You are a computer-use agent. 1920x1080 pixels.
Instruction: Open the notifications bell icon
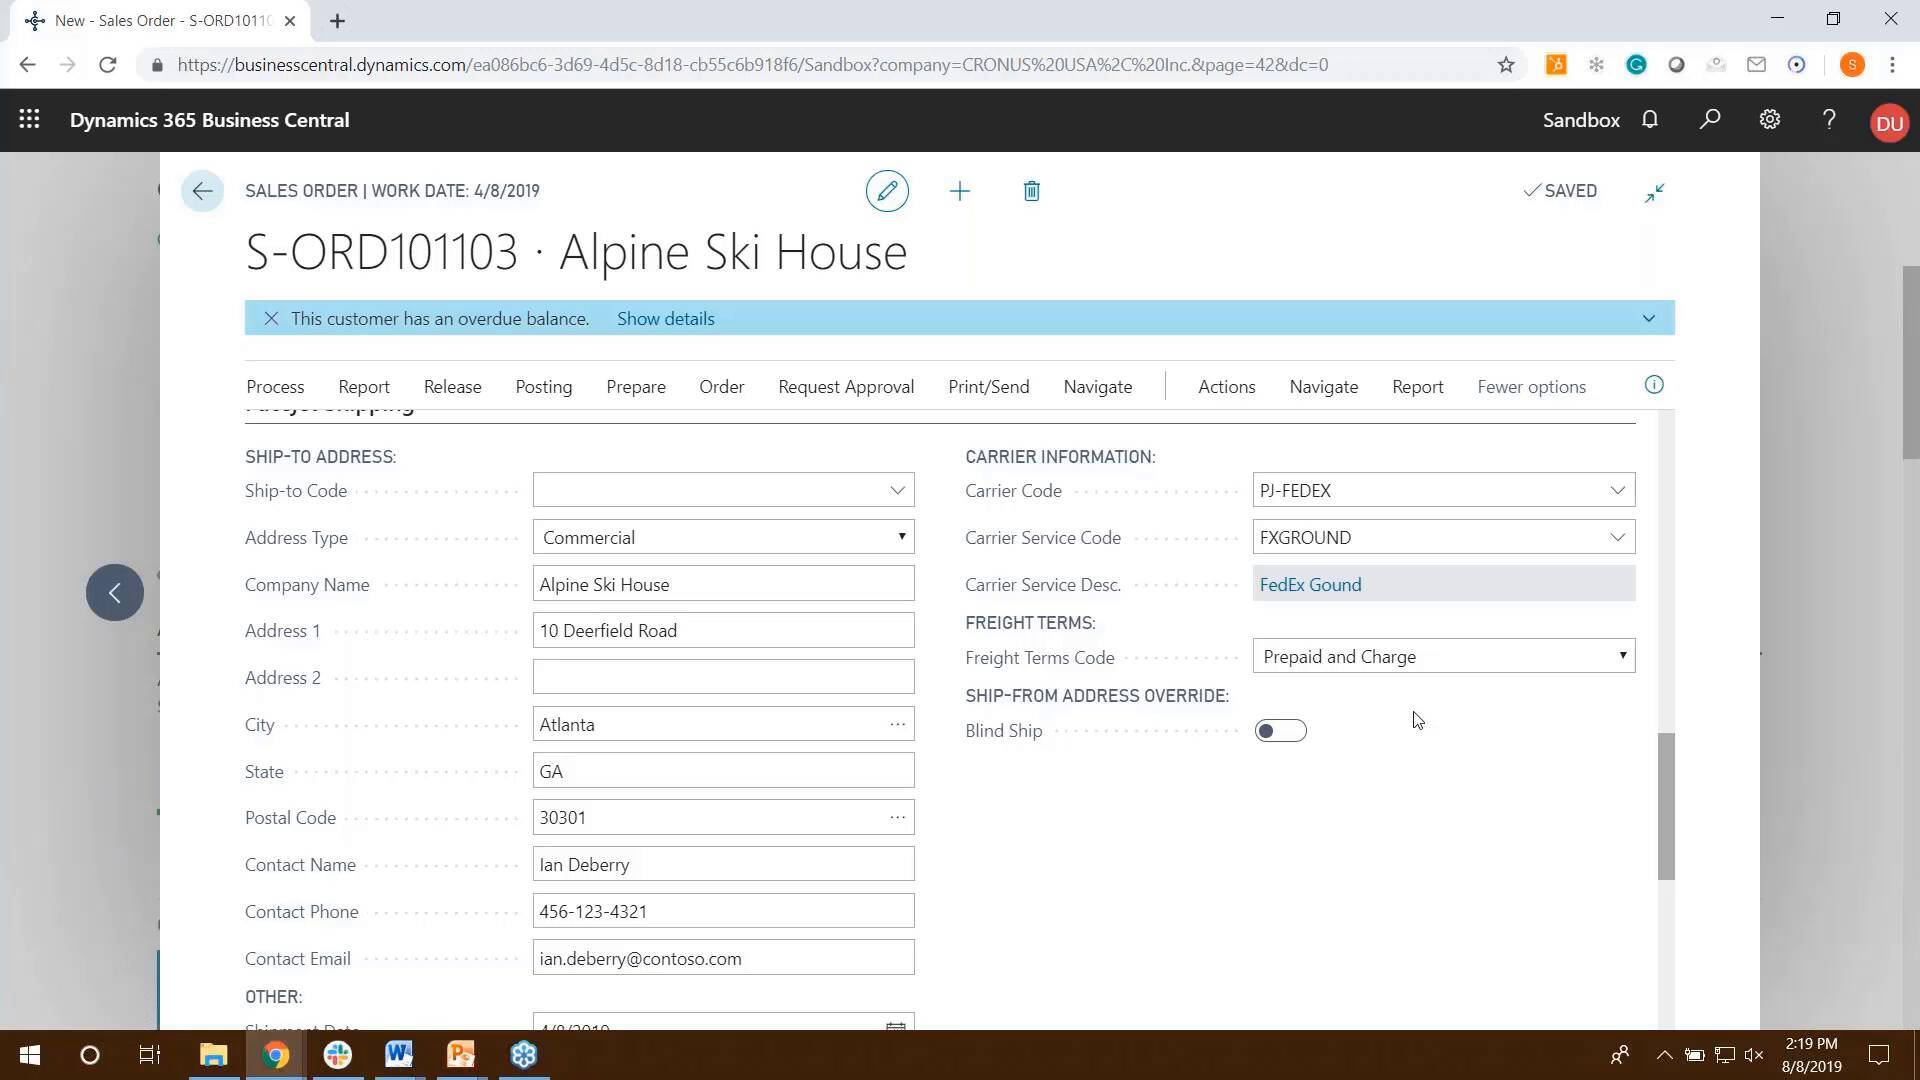point(1650,120)
